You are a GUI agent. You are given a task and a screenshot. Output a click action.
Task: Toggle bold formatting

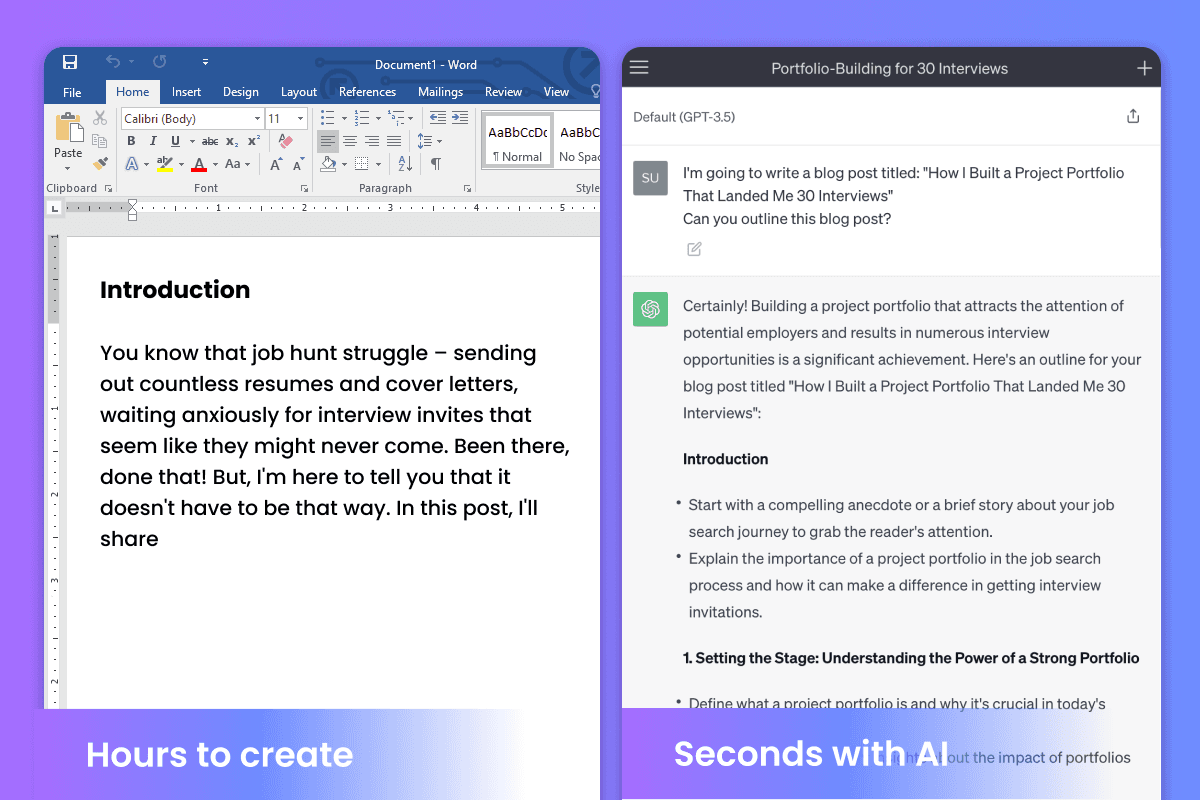click(130, 141)
